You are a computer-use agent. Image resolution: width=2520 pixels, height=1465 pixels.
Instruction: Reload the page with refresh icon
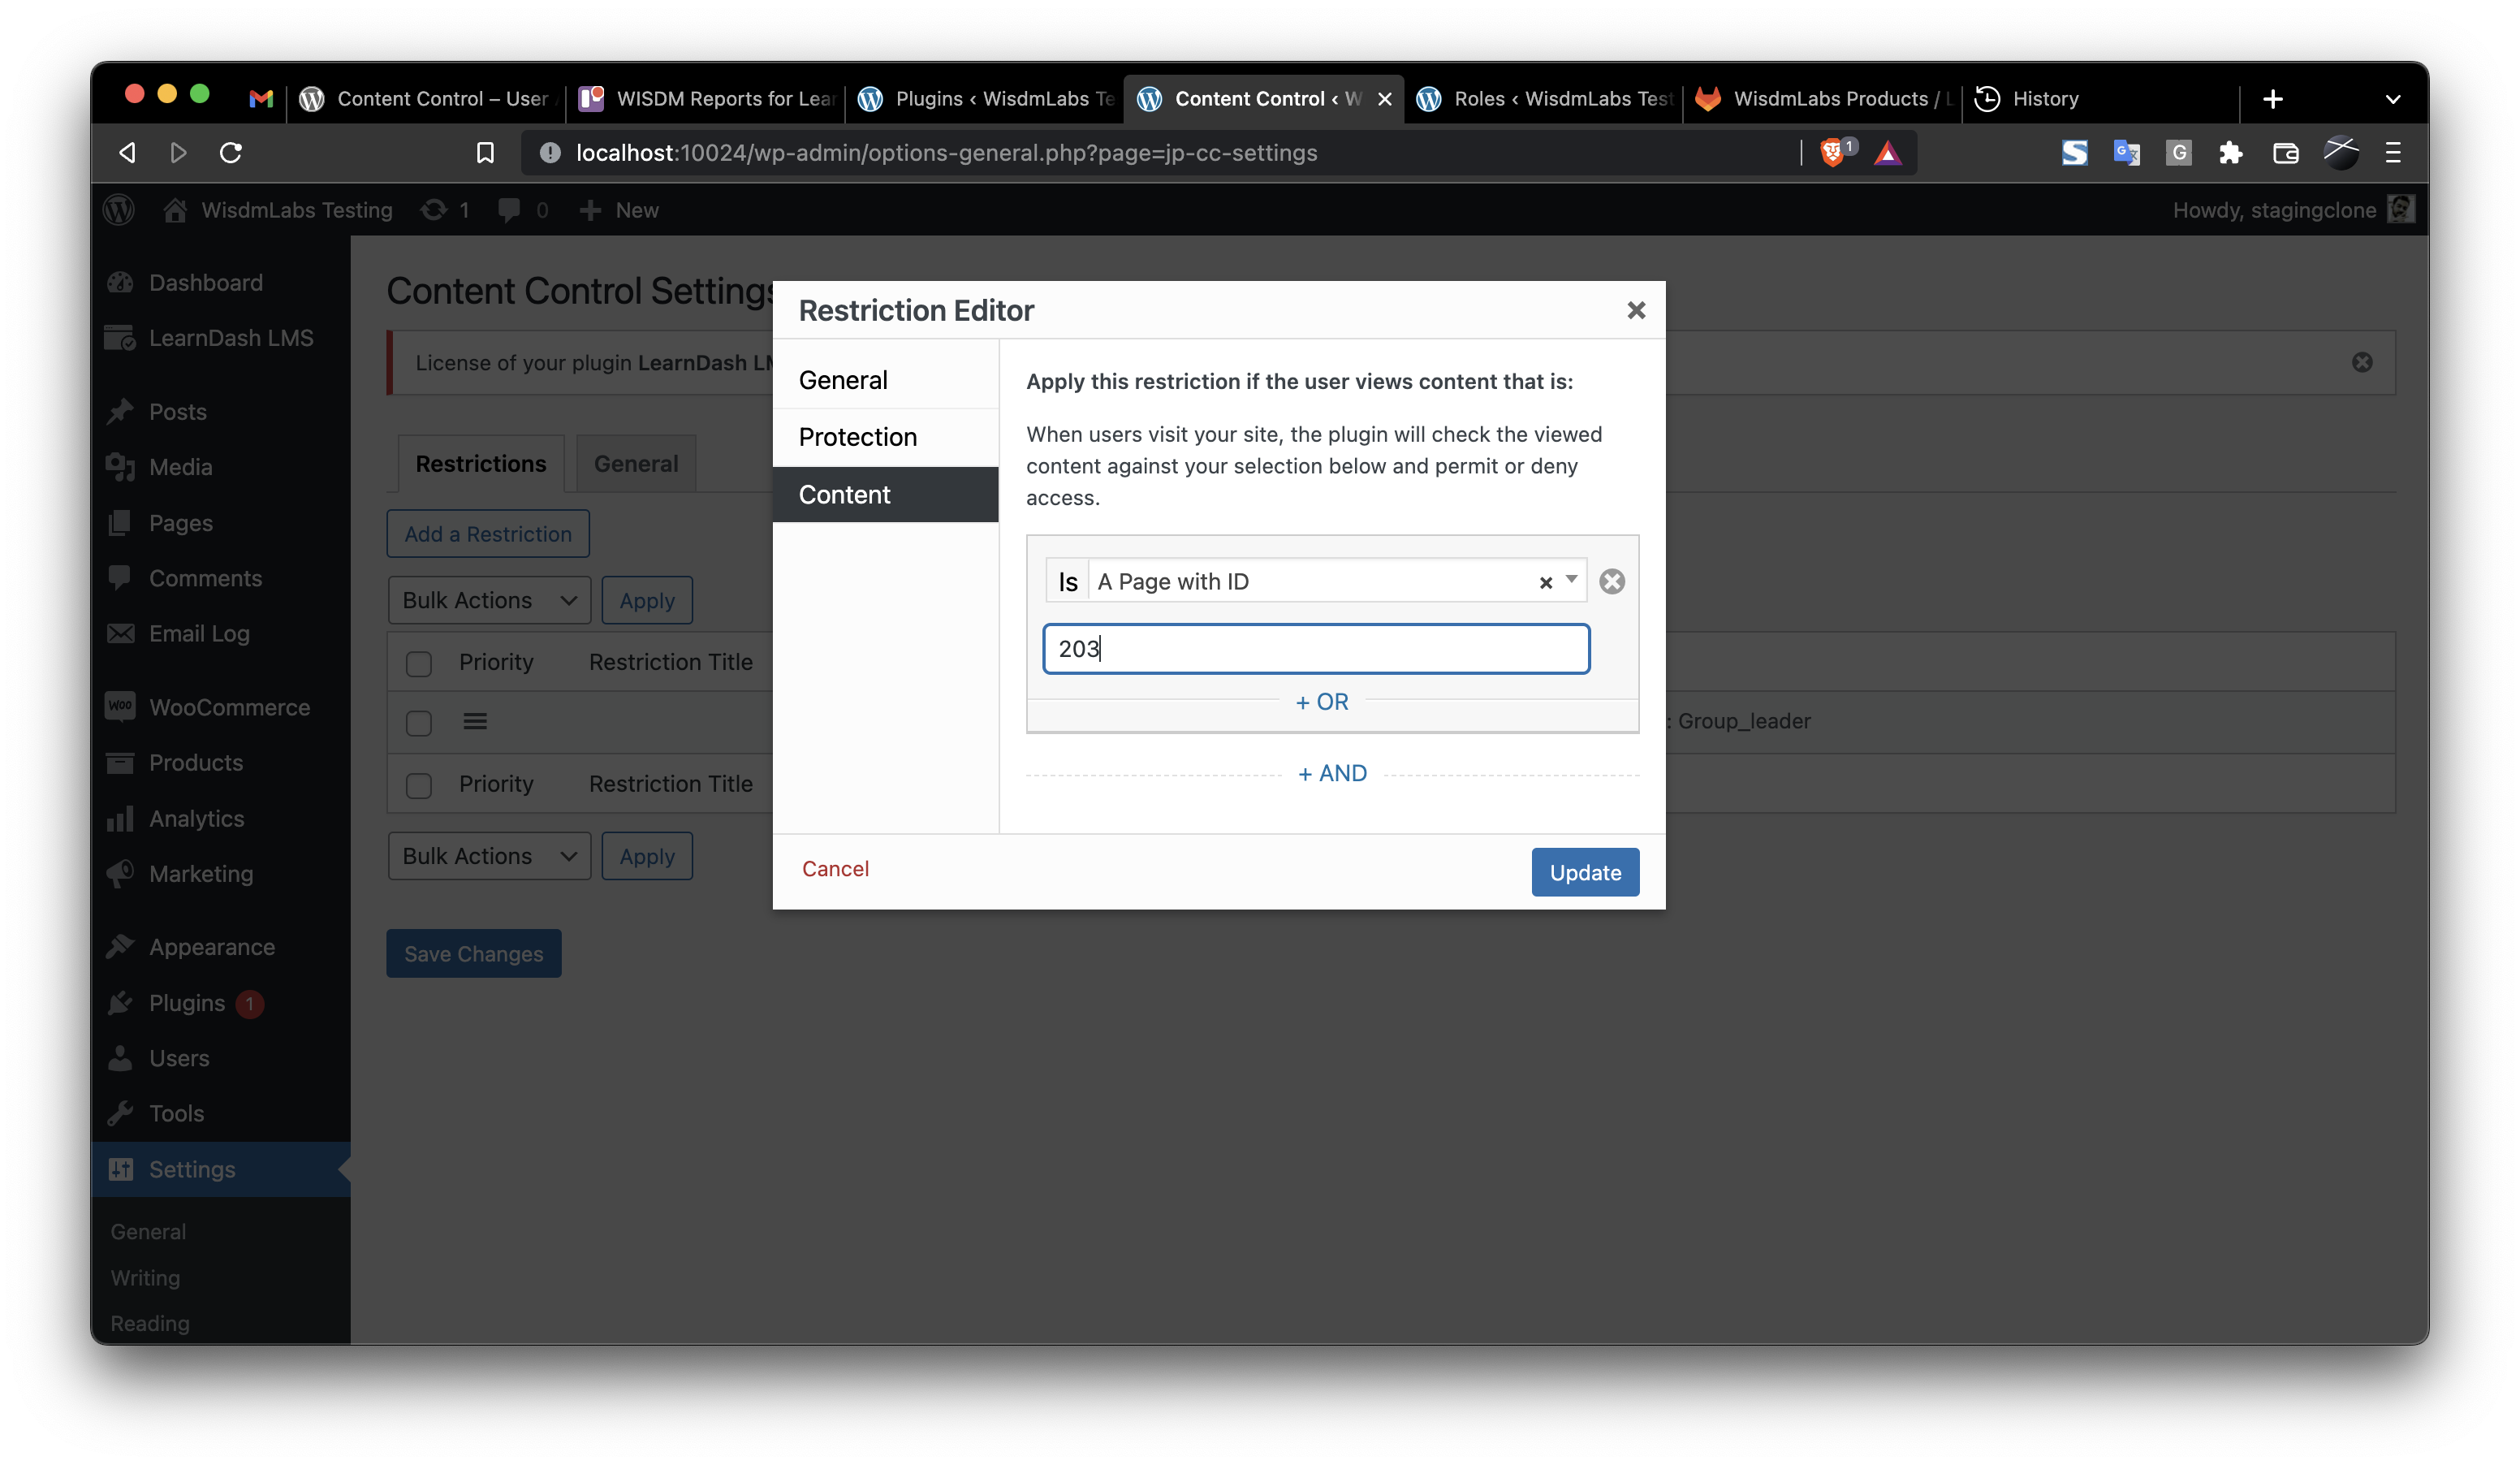pyautogui.click(x=231, y=153)
